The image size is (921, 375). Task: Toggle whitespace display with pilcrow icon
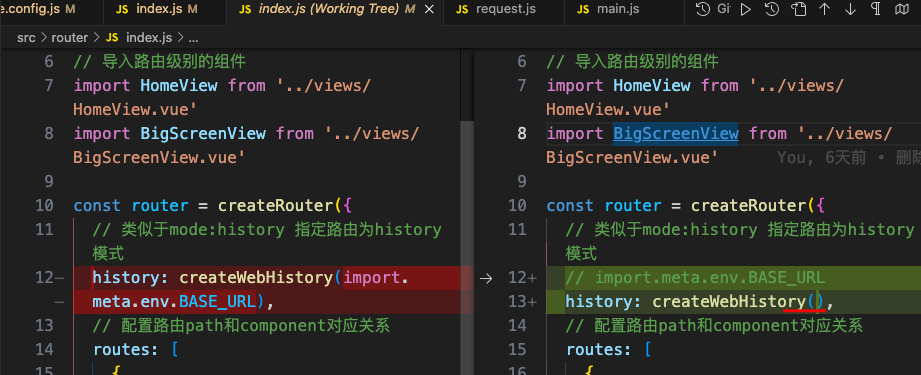876,9
